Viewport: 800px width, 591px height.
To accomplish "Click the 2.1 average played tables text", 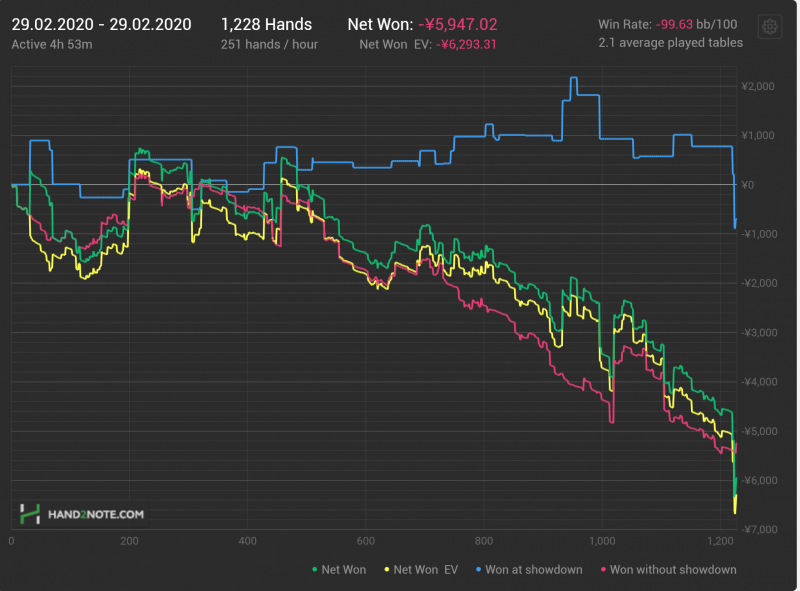I will coord(670,43).
